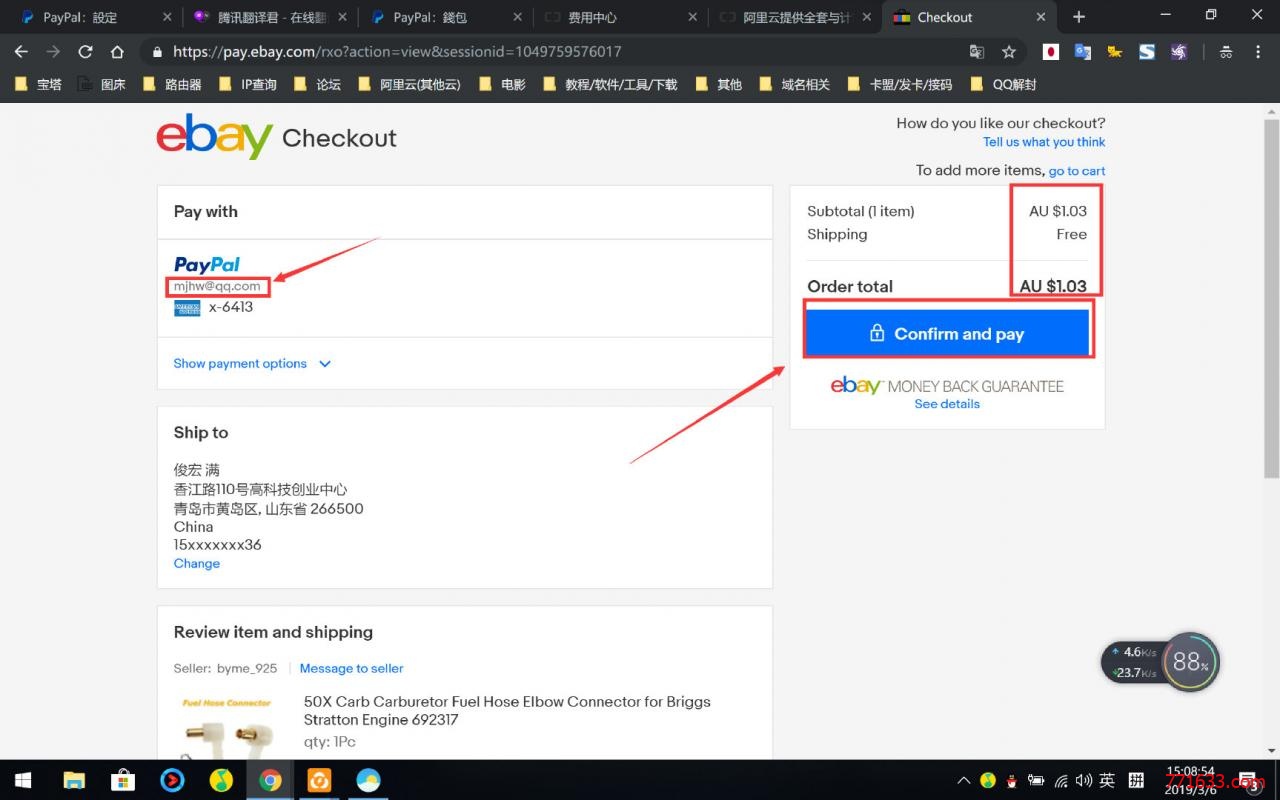Open the 论坛 bookmark folder
Screen dimensions: 1280x800
pyautogui.click(x=317, y=85)
